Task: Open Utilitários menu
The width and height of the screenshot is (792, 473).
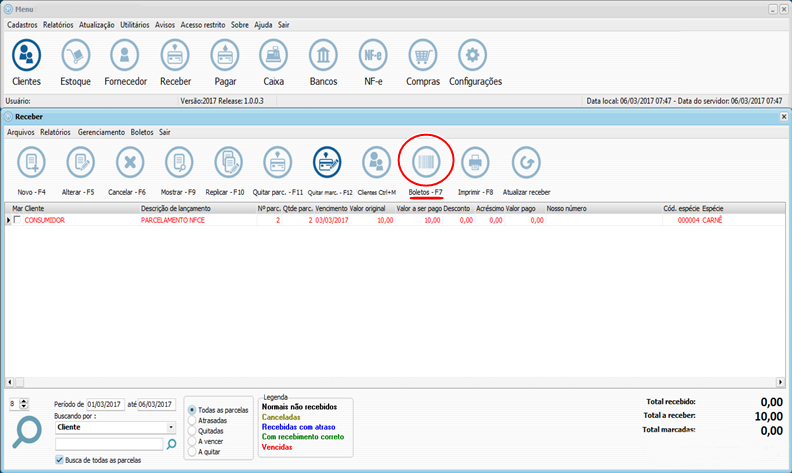Action: [135, 25]
